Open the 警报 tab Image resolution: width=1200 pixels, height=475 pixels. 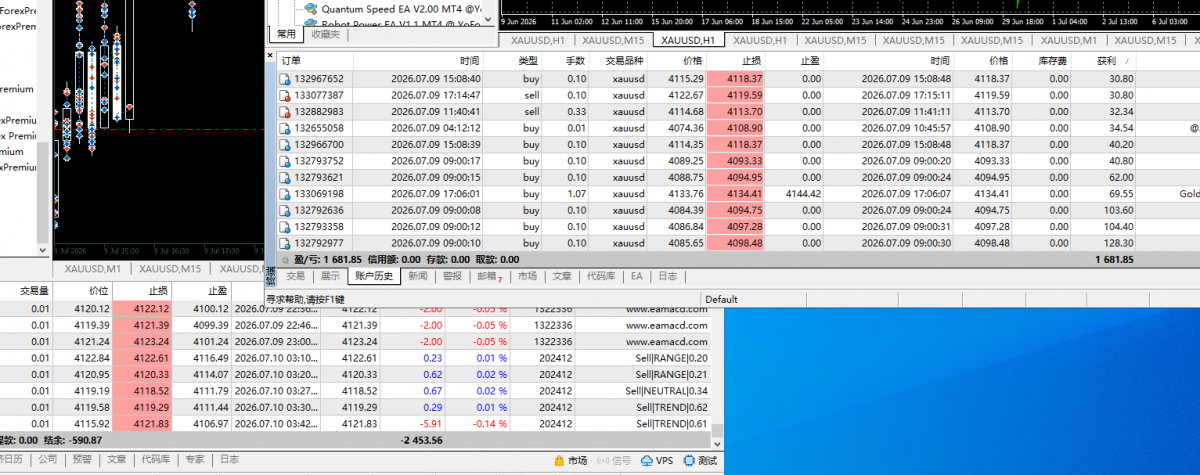(452, 276)
